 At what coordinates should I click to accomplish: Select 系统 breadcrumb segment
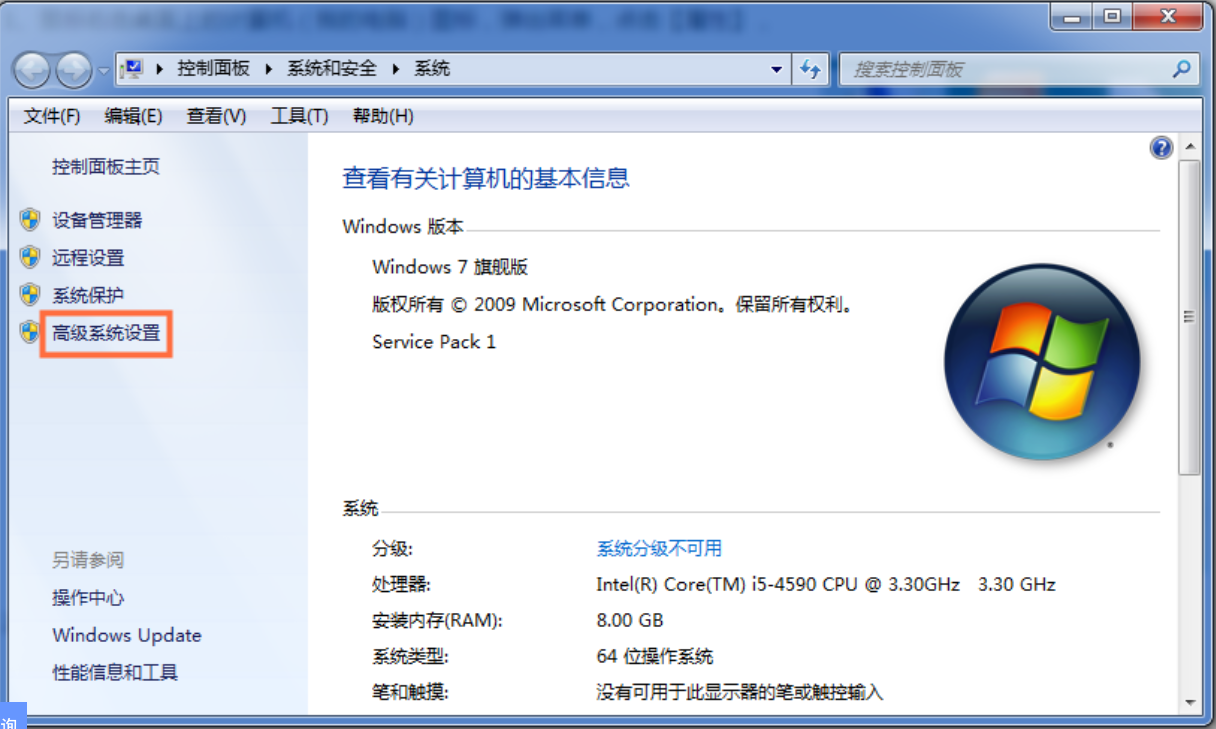432,68
